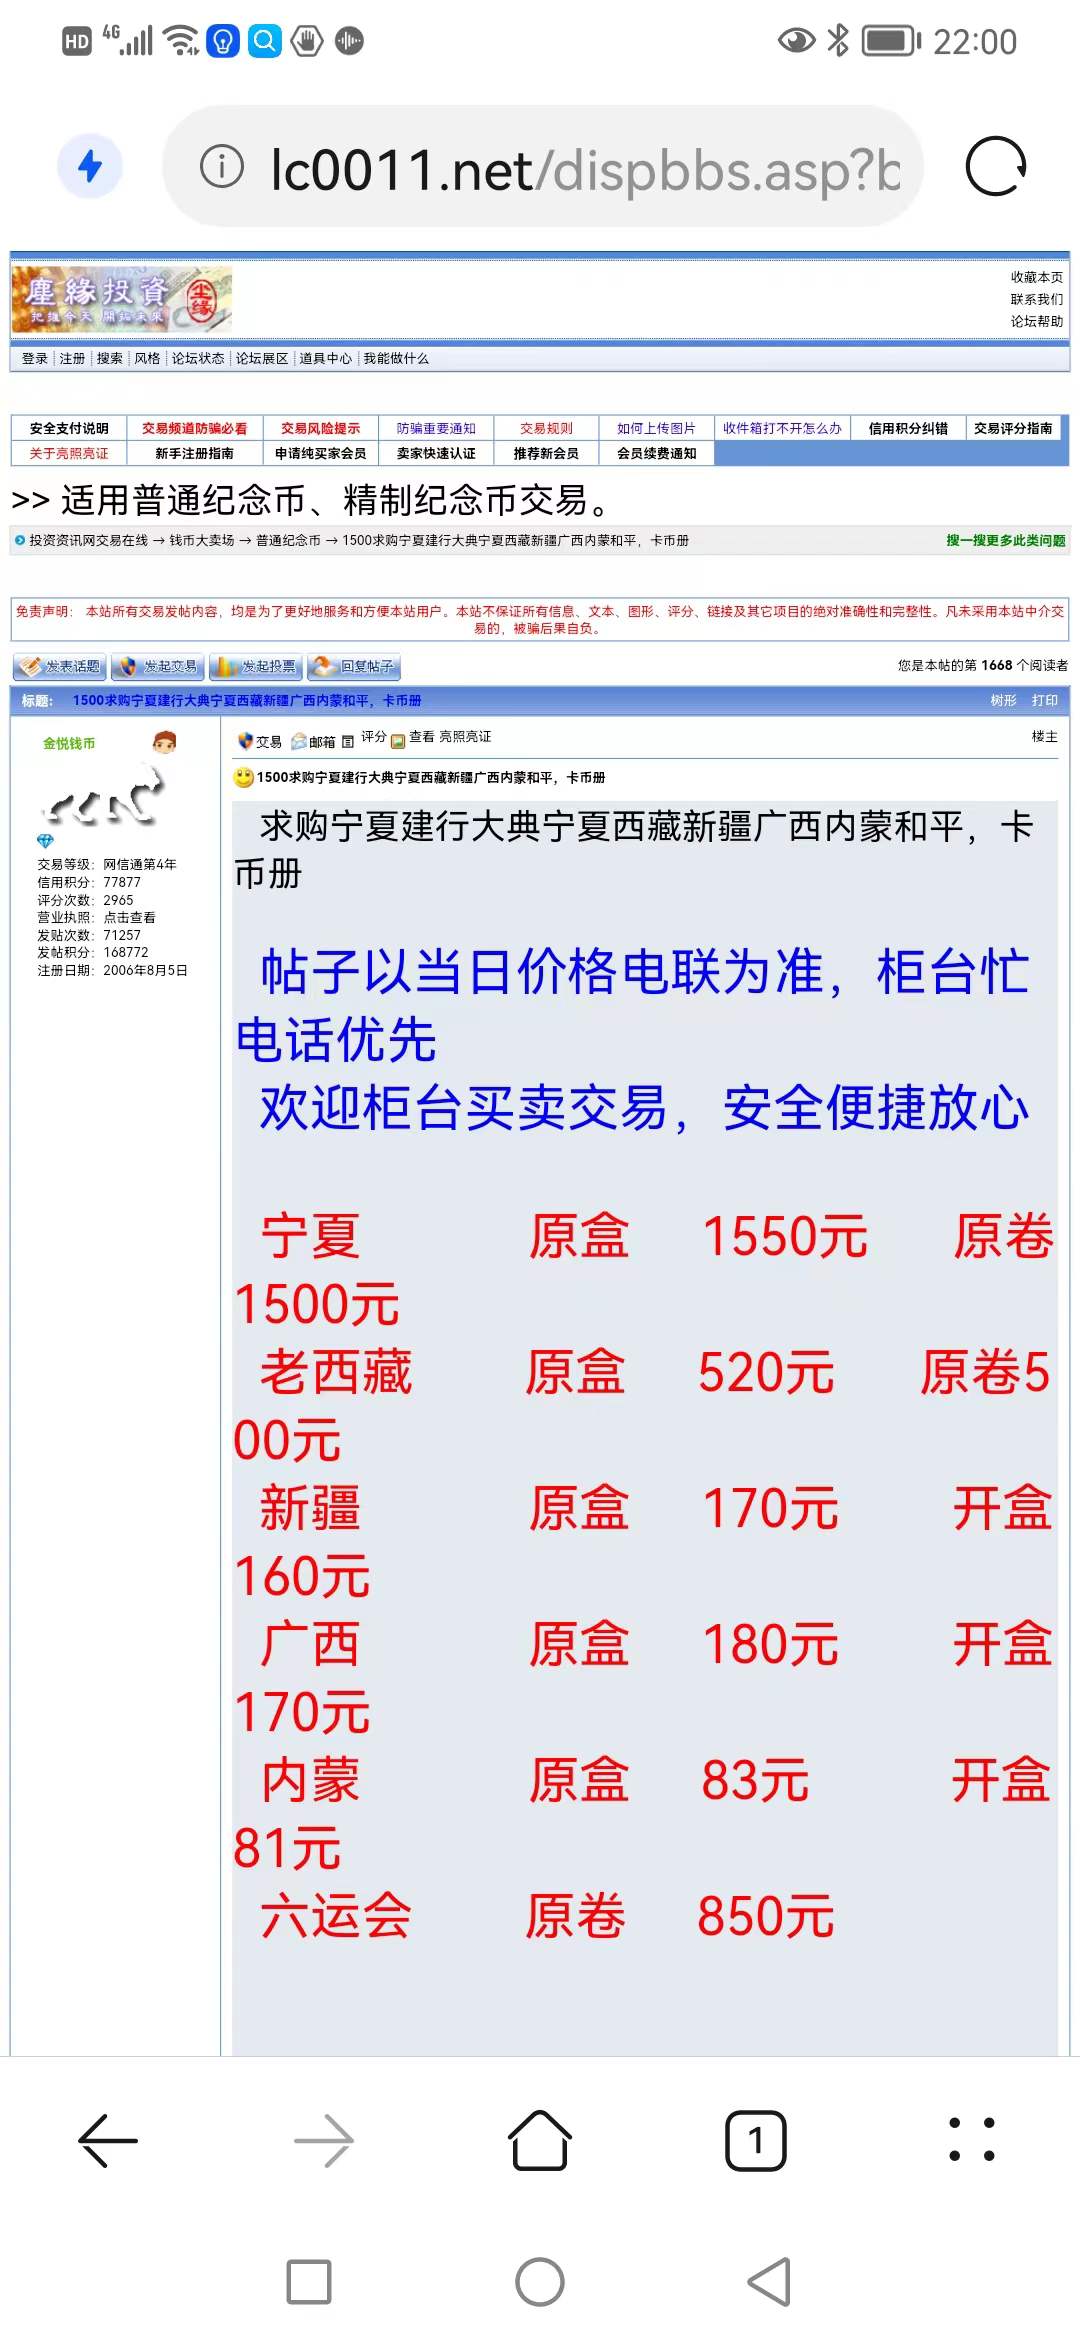Click the page icon beside 邮箱
Screen dimensions: 1080x2340
[x=348, y=742]
